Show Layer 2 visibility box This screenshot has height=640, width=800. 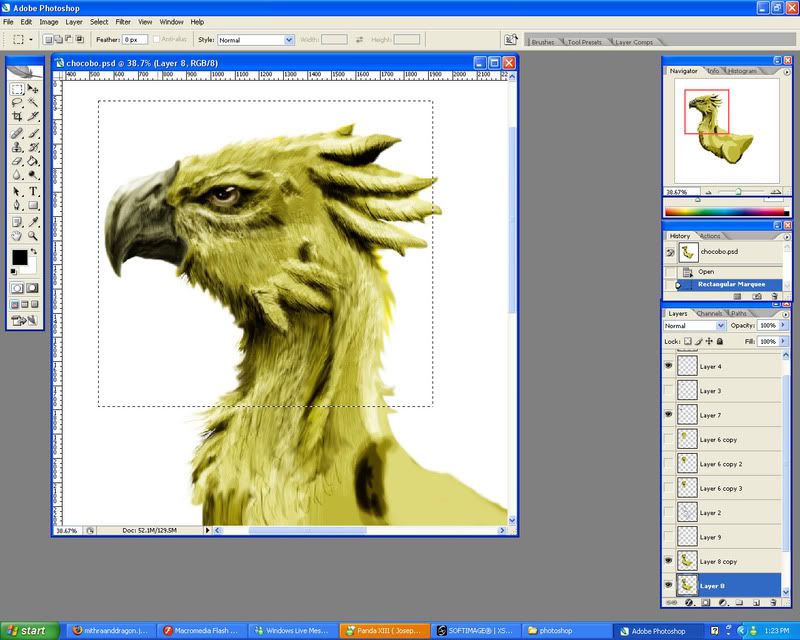[668, 512]
